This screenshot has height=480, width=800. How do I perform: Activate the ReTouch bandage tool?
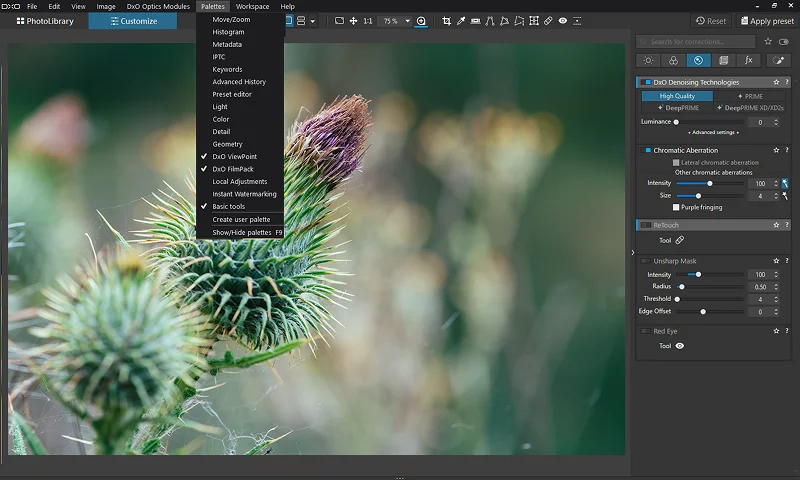point(680,240)
